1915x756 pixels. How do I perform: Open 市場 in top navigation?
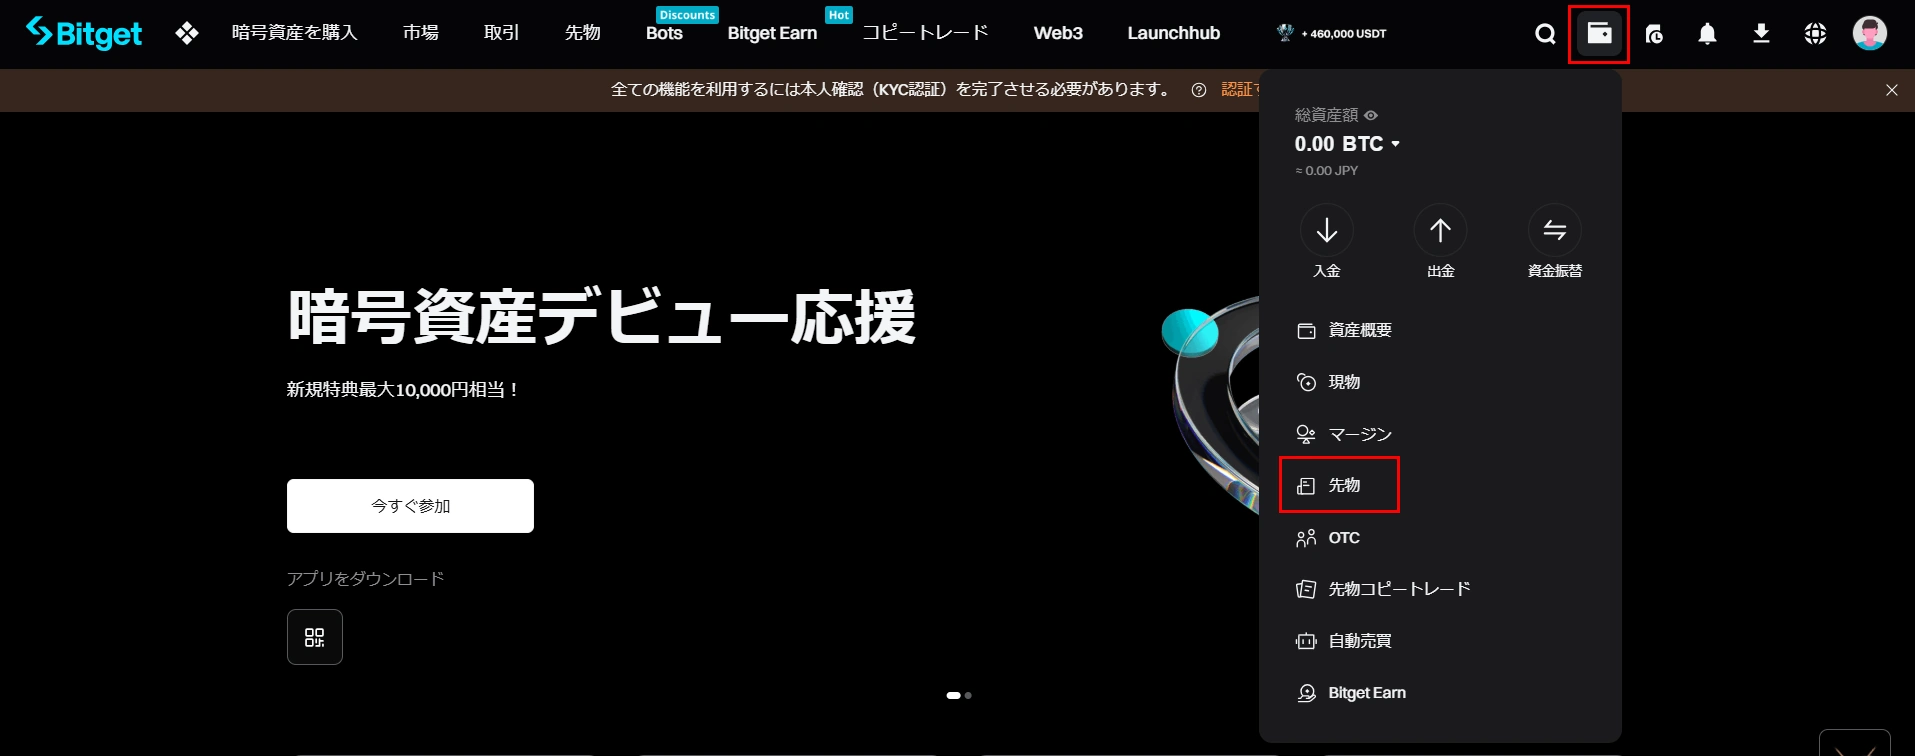point(421,33)
